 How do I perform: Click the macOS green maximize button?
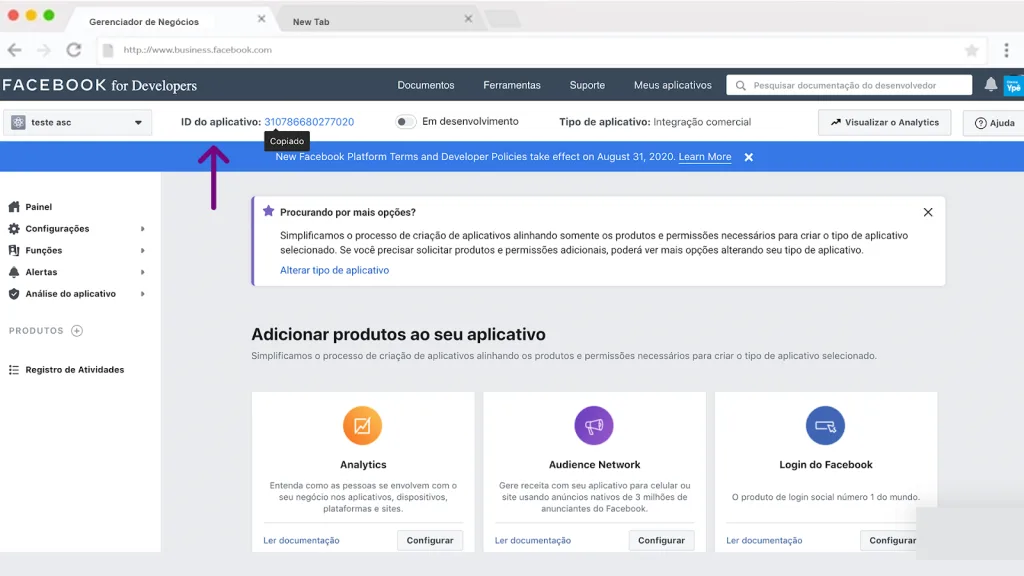pyautogui.click(x=49, y=15)
